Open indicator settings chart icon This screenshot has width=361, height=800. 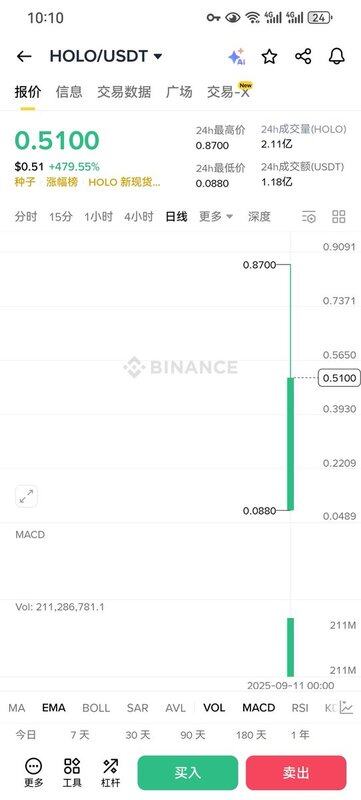347,707
